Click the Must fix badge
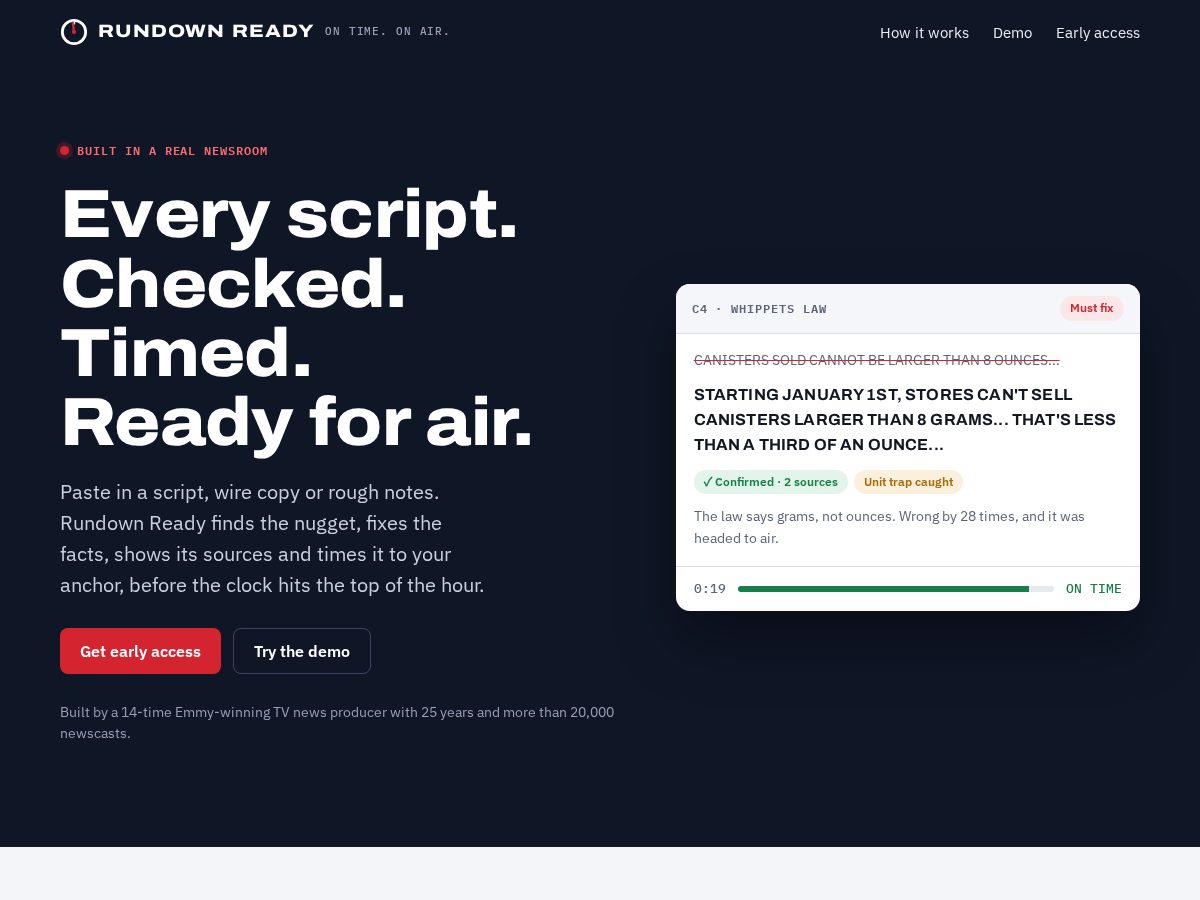 coord(1091,308)
